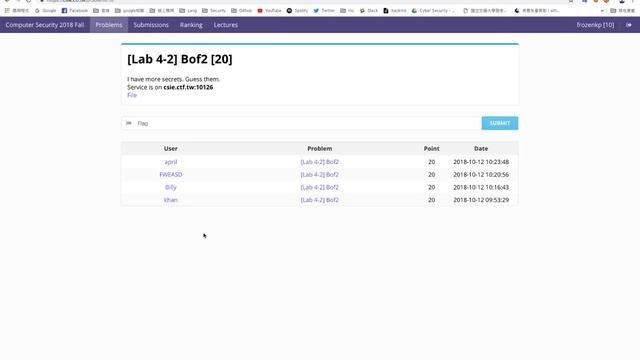Click the flag icon in the Flag field
The width and height of the screenshot is (640, 360).
coord(129,123)
